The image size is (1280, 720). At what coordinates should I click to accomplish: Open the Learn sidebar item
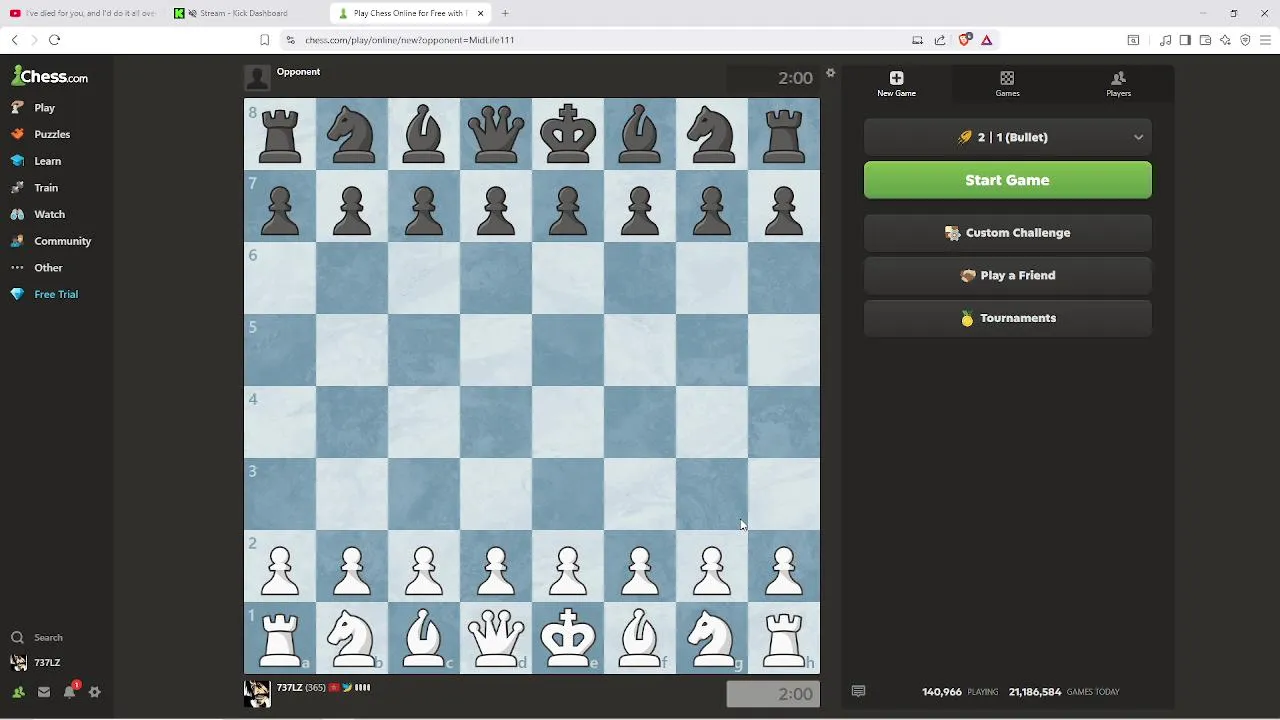tap(37, 161)
